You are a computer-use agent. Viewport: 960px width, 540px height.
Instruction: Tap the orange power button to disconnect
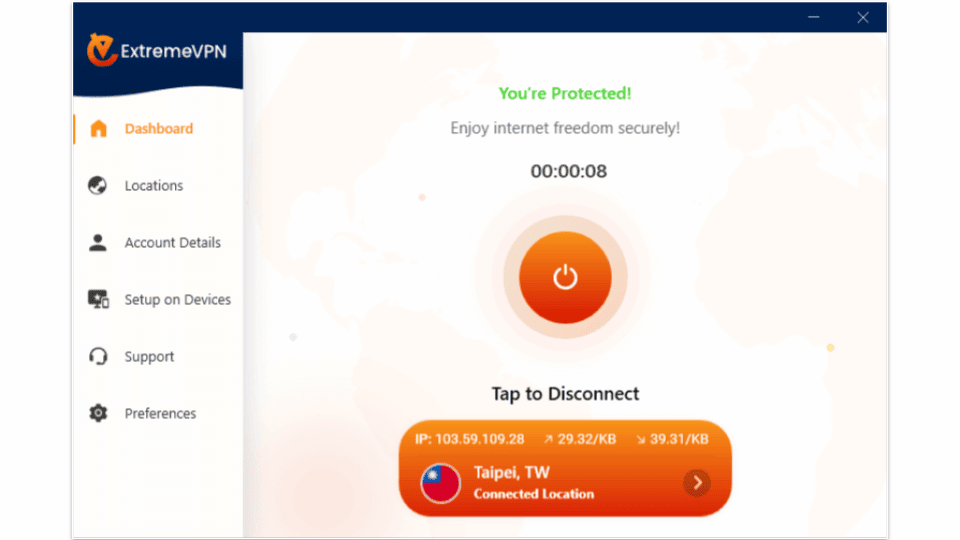[x=565, y=277]
